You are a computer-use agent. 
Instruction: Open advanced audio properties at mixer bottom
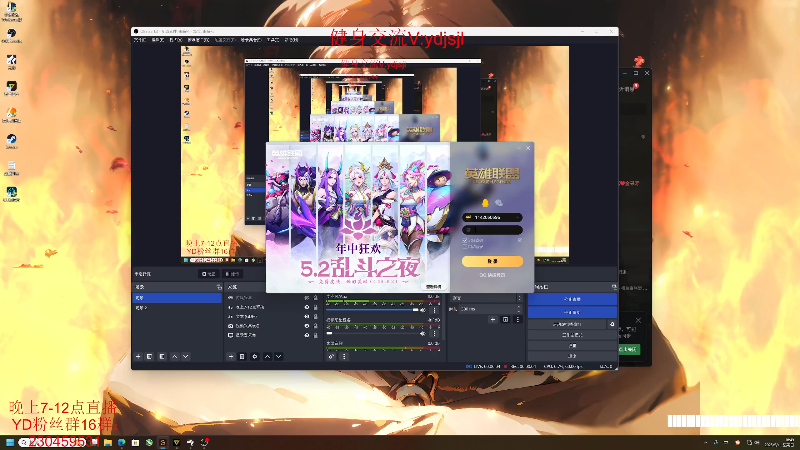tap(332, 357)
